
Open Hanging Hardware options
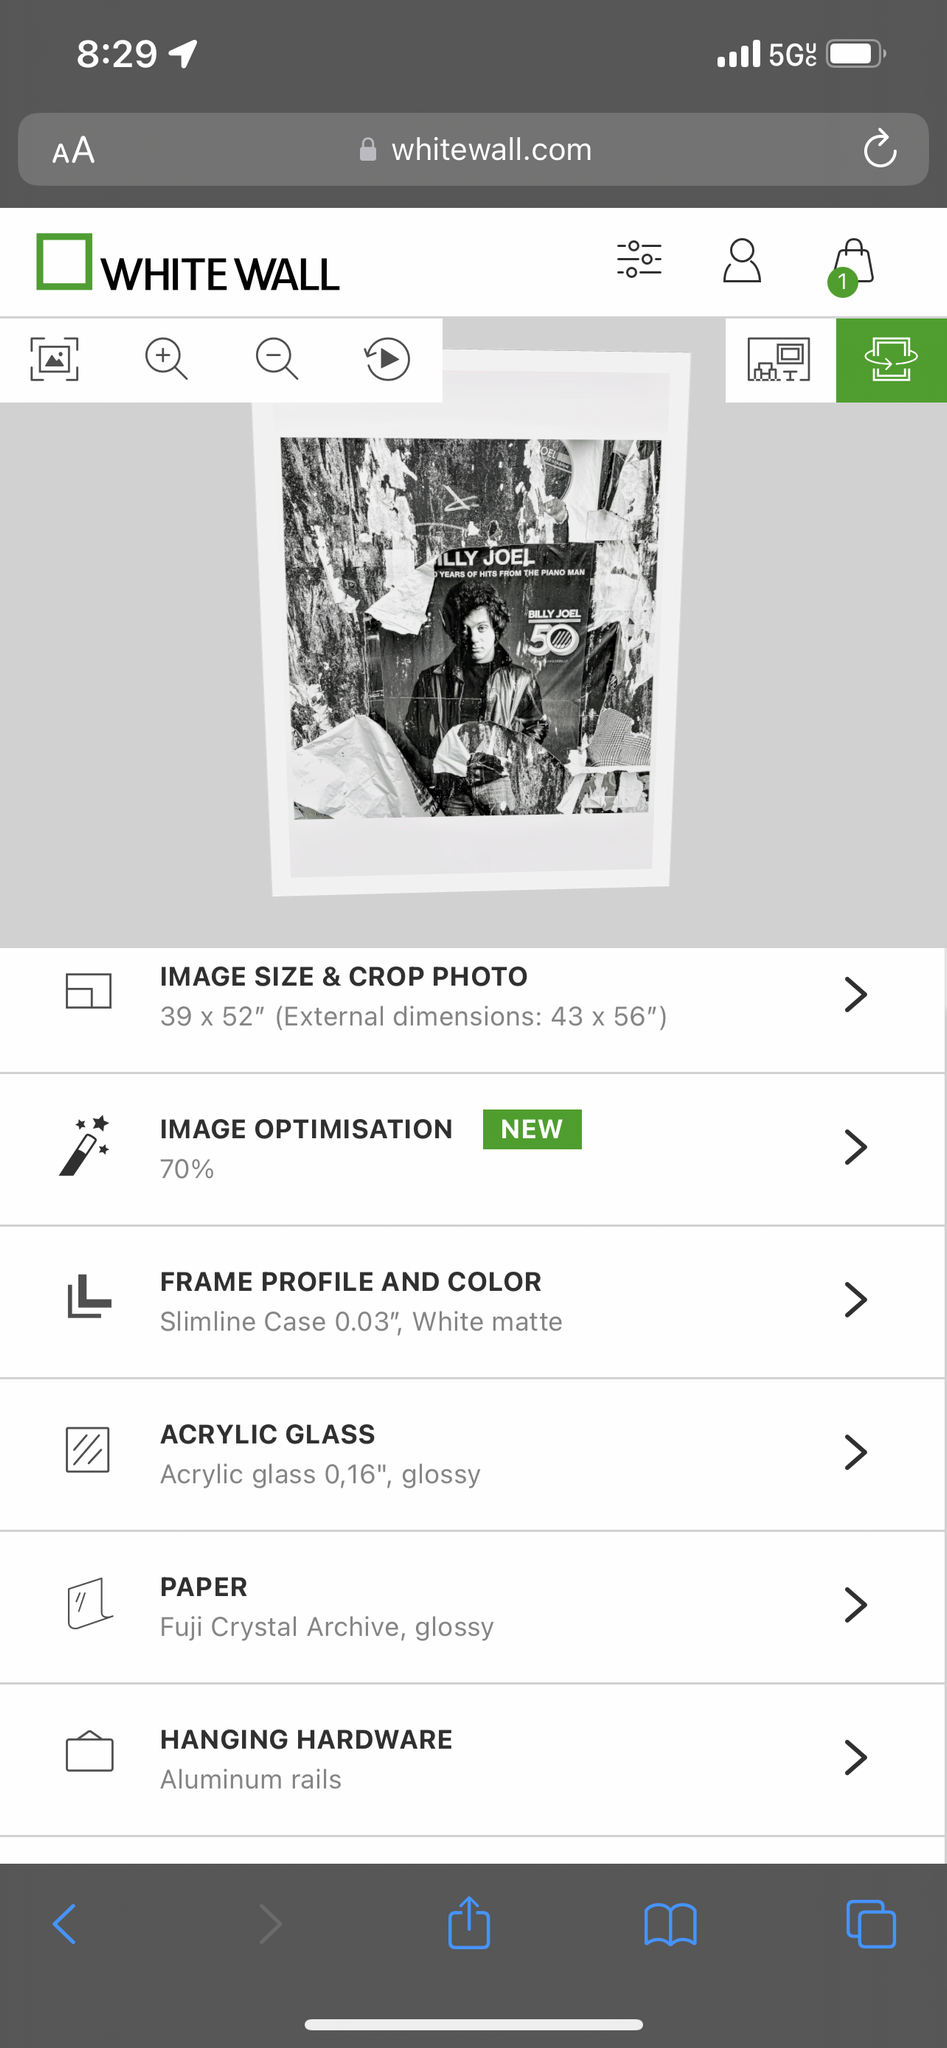[473, 1758]
